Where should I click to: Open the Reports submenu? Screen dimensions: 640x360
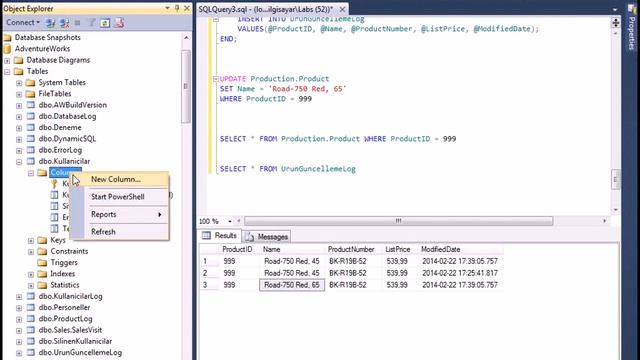click(120, 214)
